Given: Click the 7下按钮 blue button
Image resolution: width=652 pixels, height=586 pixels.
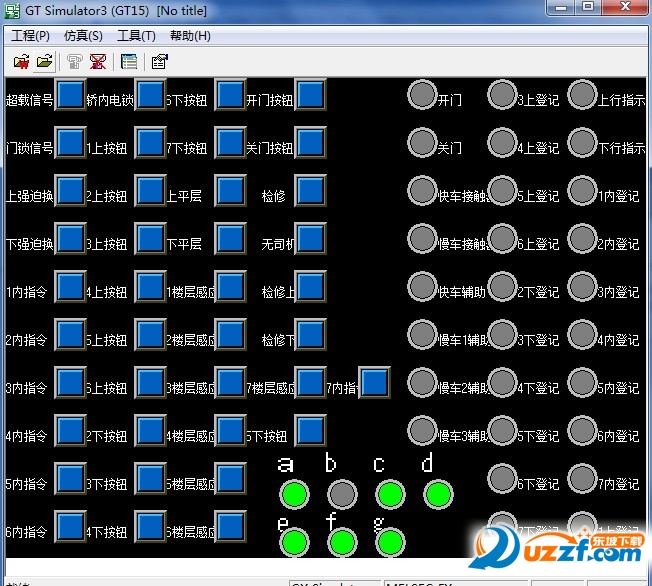Looking at the screenshot, I should [x=230, y=143].
